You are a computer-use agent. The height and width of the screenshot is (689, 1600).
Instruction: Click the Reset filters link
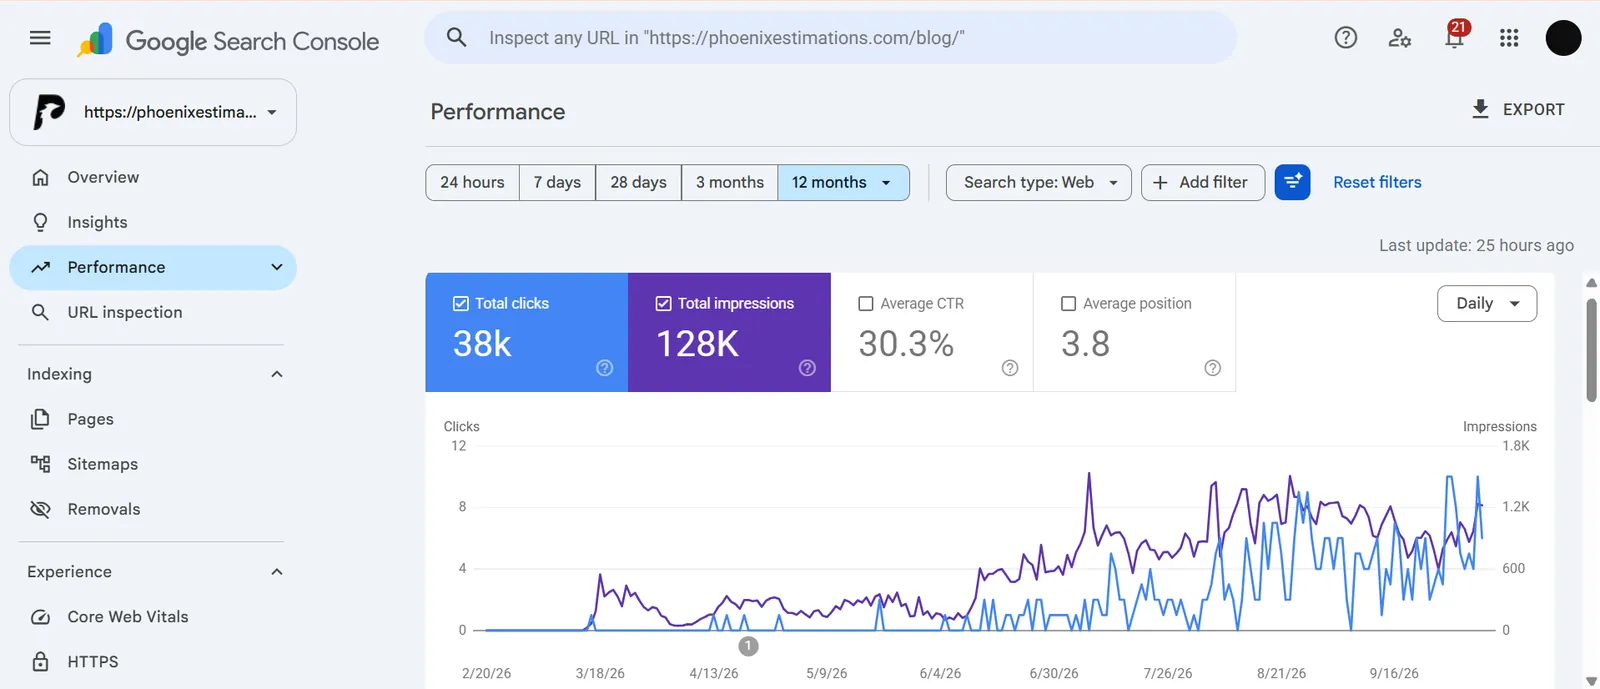[x=1377, y=182]
